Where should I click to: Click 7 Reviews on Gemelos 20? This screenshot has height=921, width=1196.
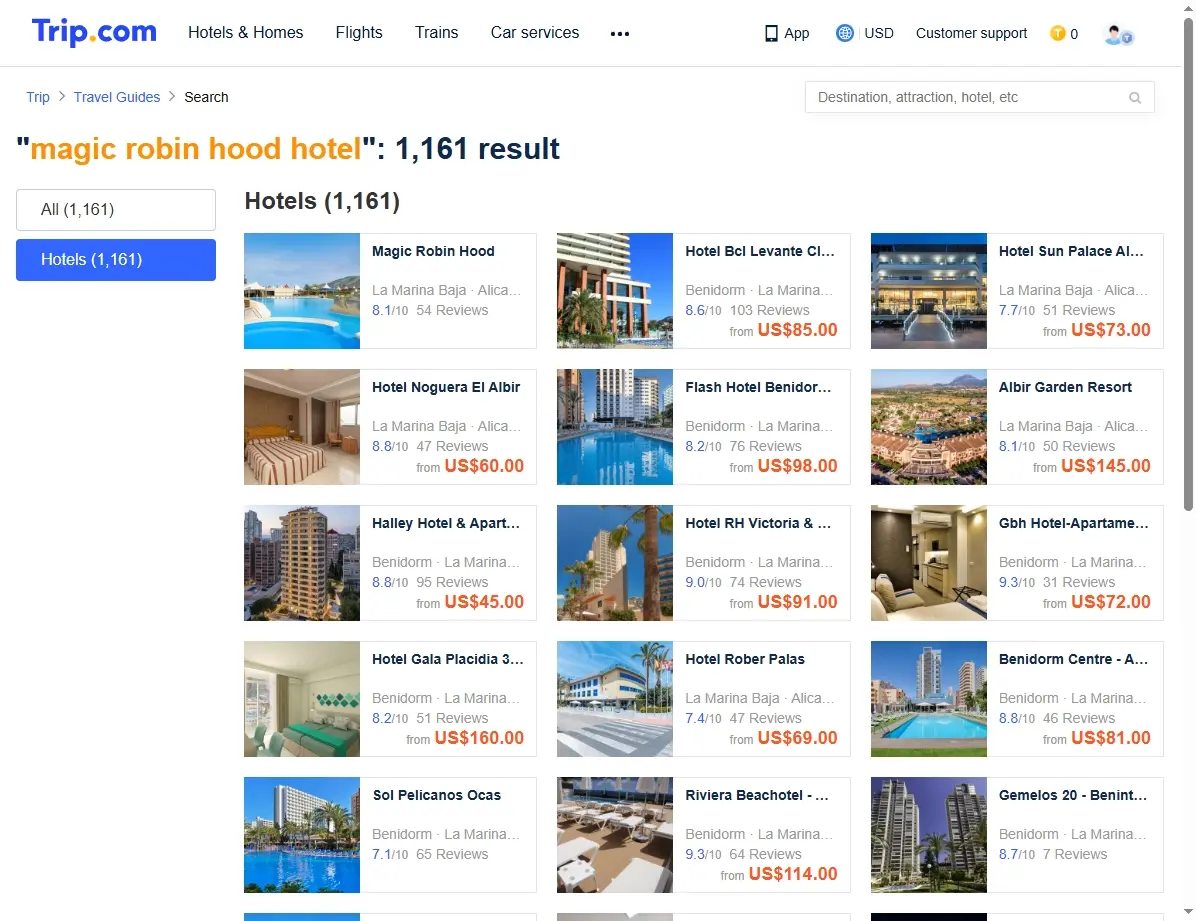click(1075, 854)
